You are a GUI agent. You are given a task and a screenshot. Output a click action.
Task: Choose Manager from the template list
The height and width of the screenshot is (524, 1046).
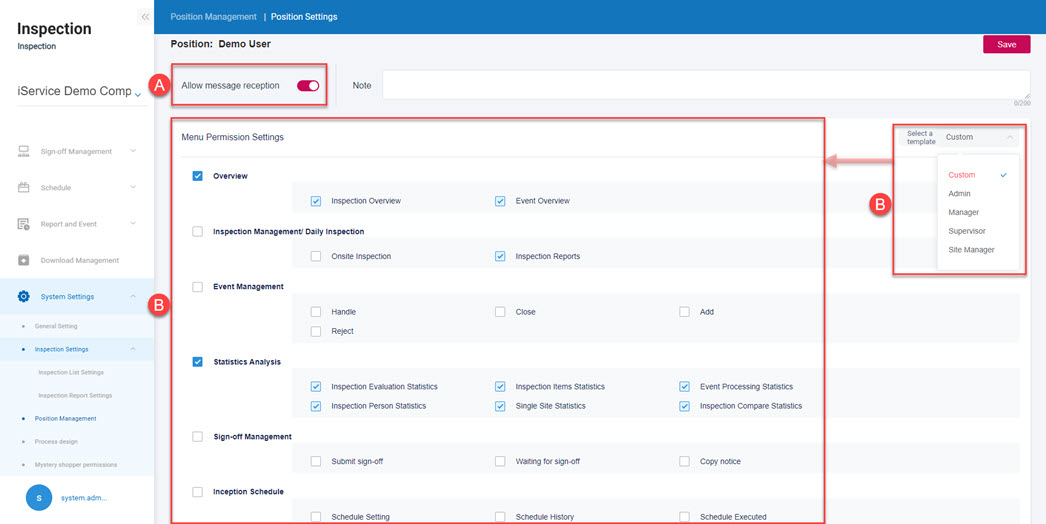964,212
